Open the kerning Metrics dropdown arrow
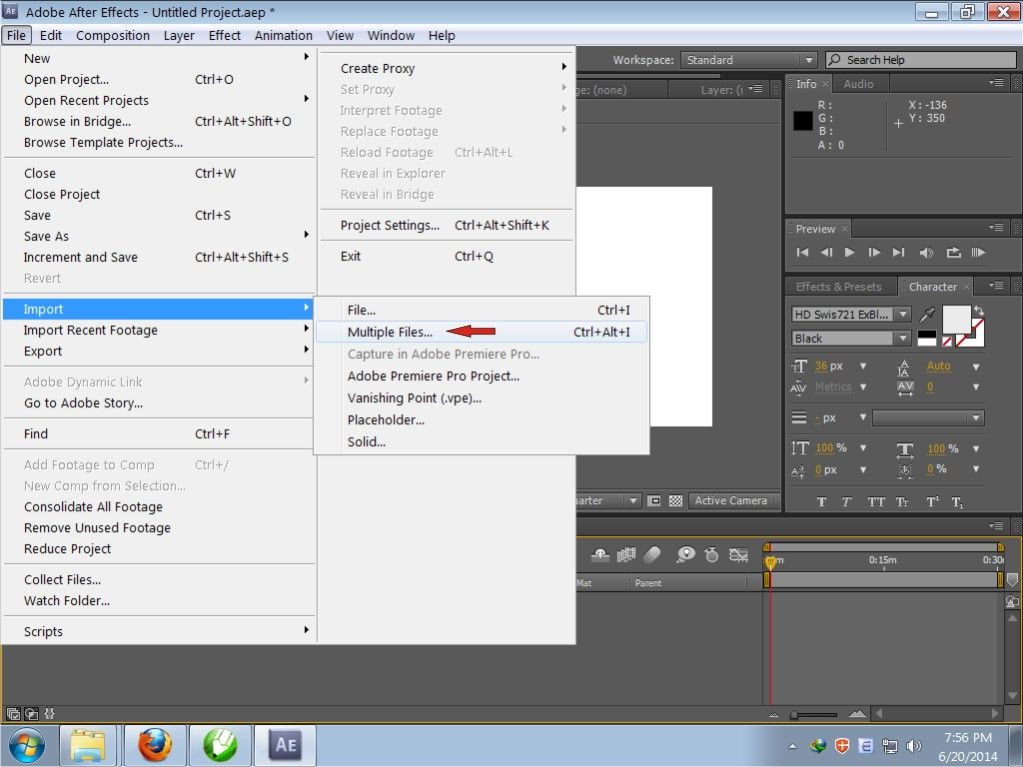Screen dimensions: 1023x767 pyautogui.click(x=863, y=387)
